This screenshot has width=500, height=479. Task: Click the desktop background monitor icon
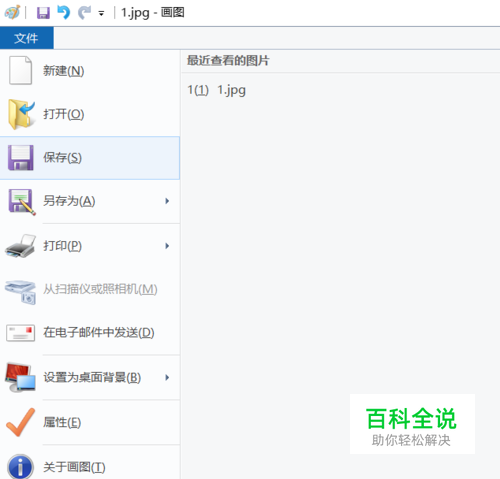point(20,377)
